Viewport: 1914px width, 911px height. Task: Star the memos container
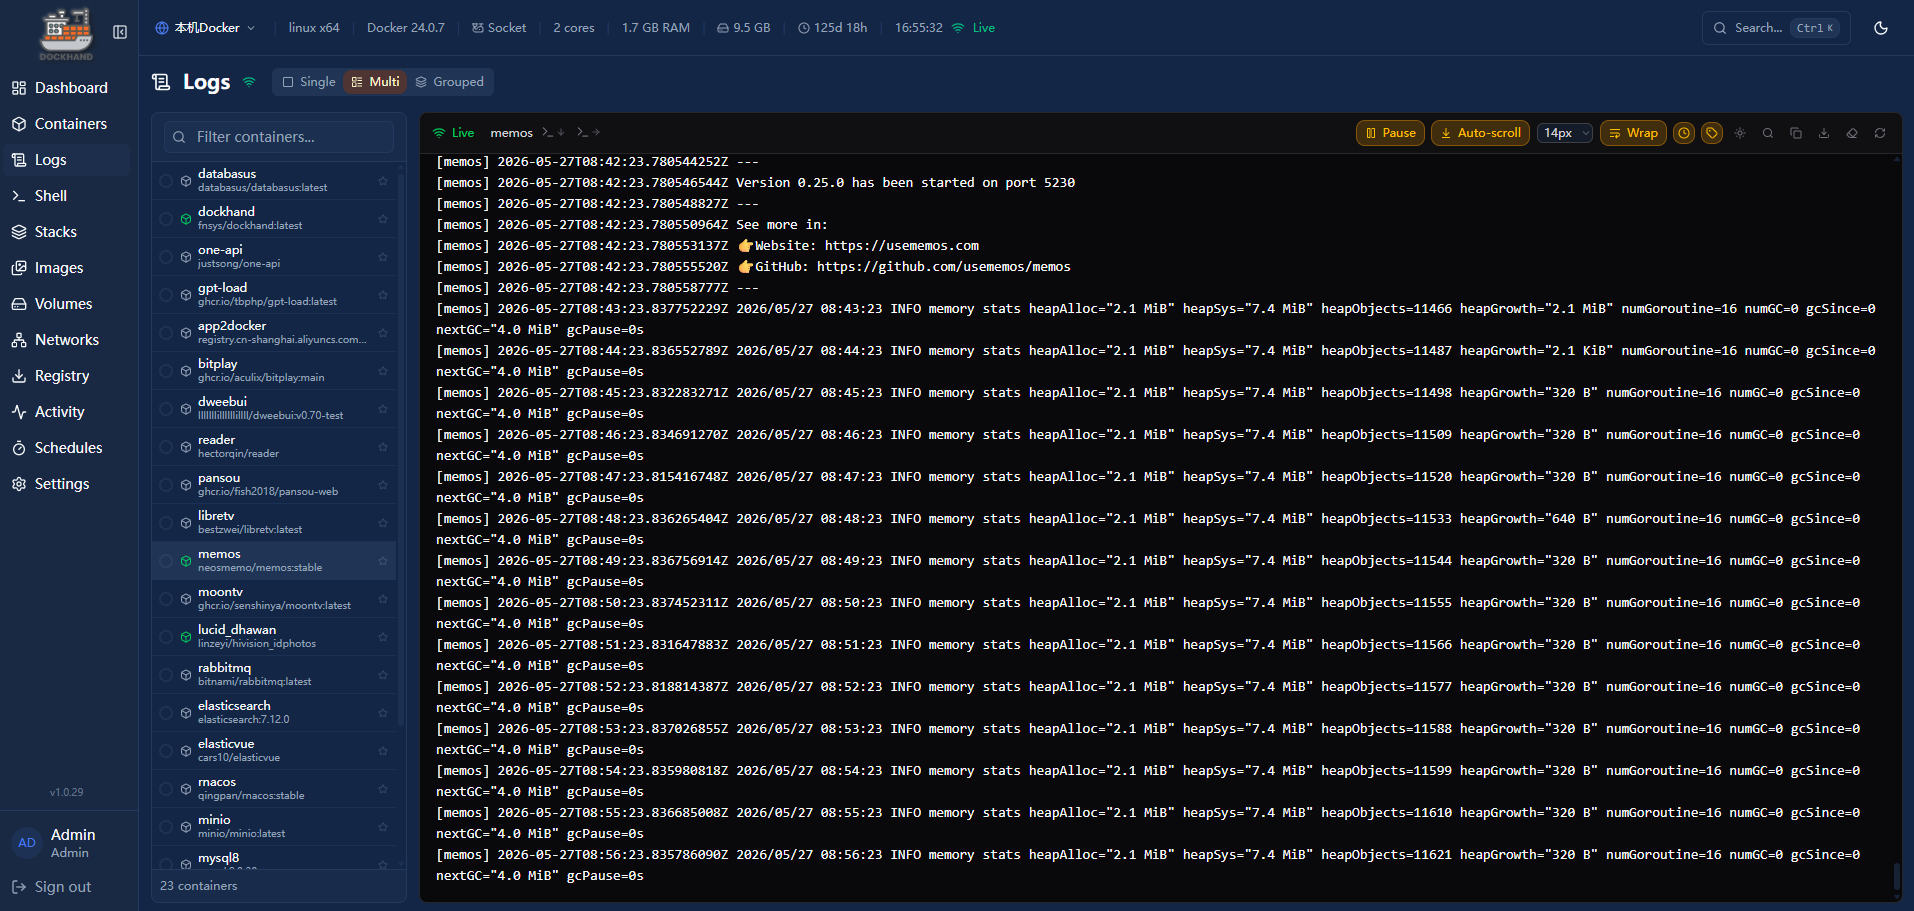coord(383,561)
